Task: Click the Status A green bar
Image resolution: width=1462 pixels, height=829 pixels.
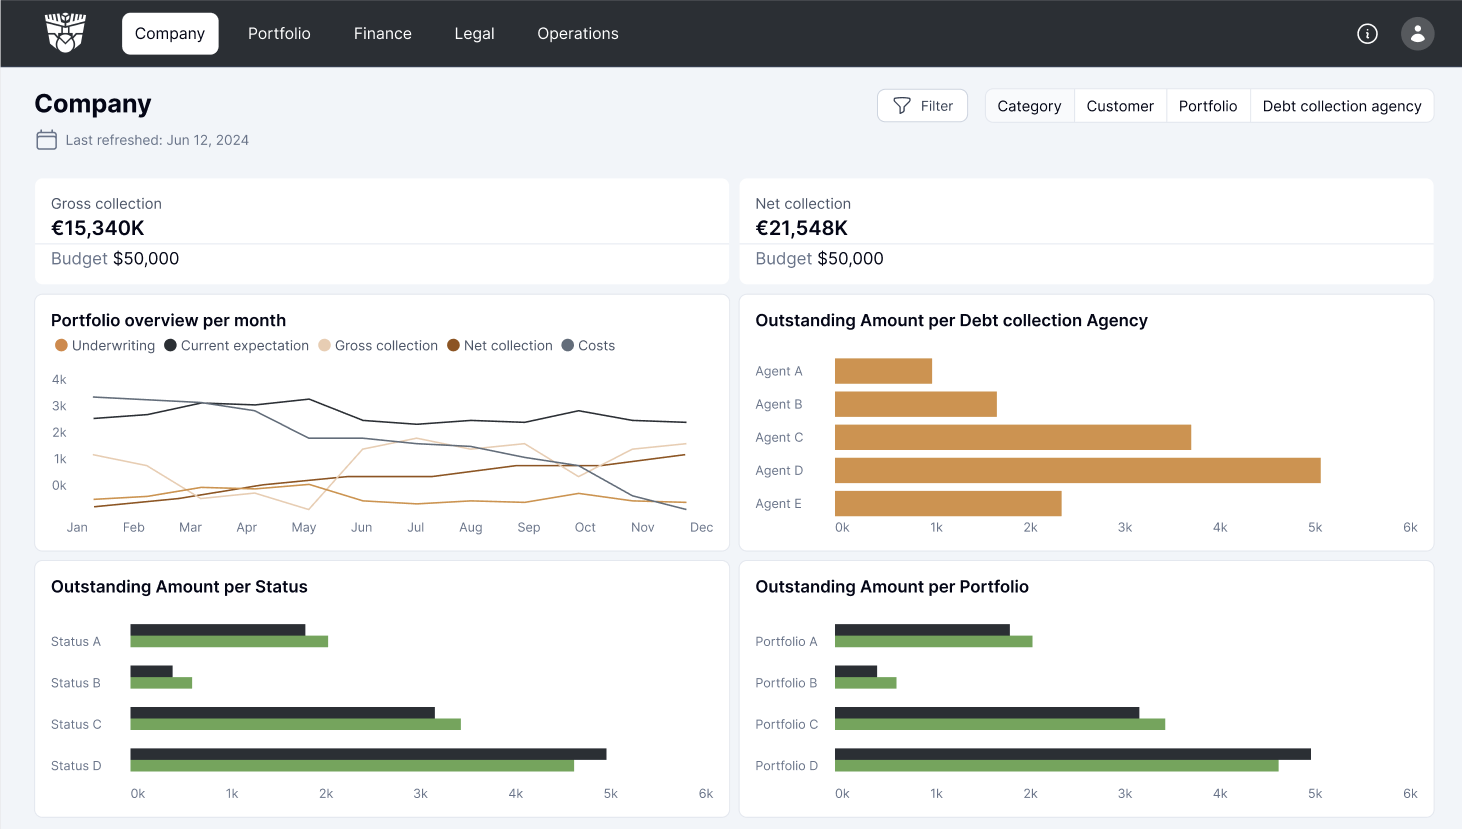Action: pos(229,641)
